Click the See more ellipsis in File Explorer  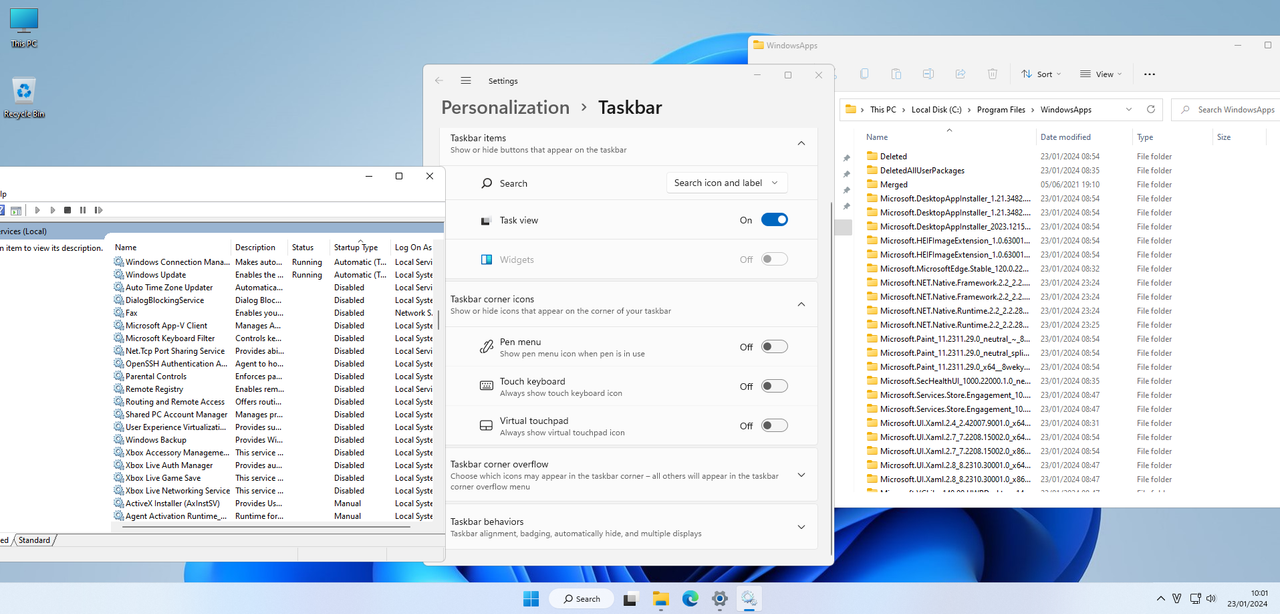pyautogui.click(x=1149, y=74)
